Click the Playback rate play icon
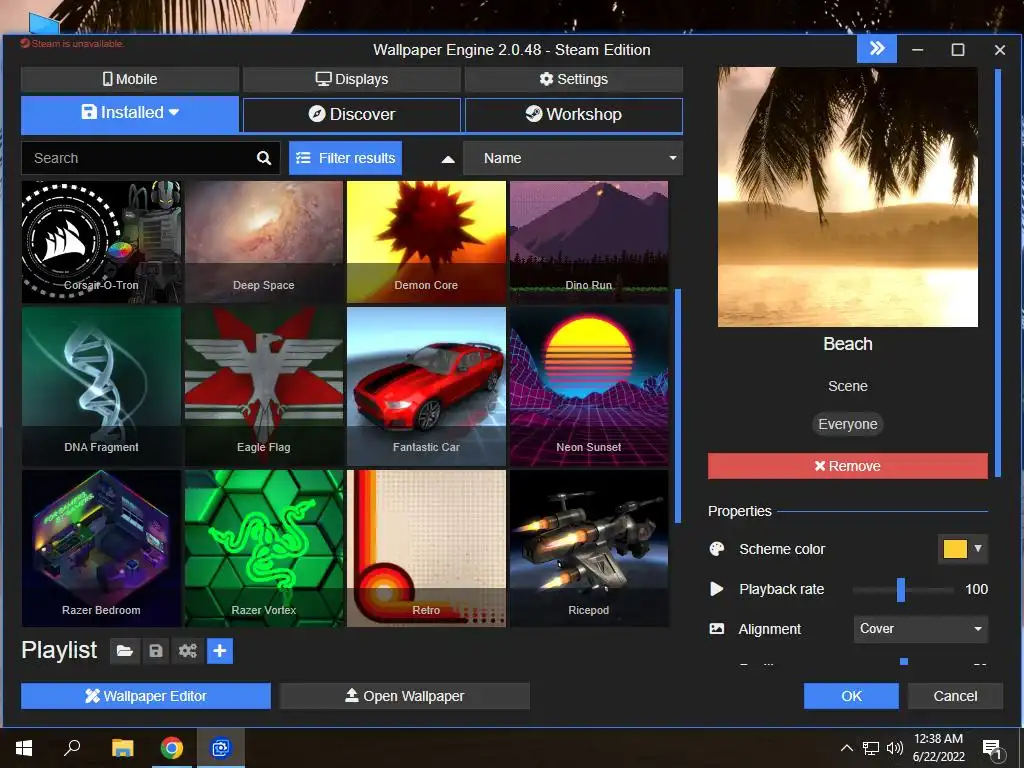The image size is (1024, 768). coord(716,589)
